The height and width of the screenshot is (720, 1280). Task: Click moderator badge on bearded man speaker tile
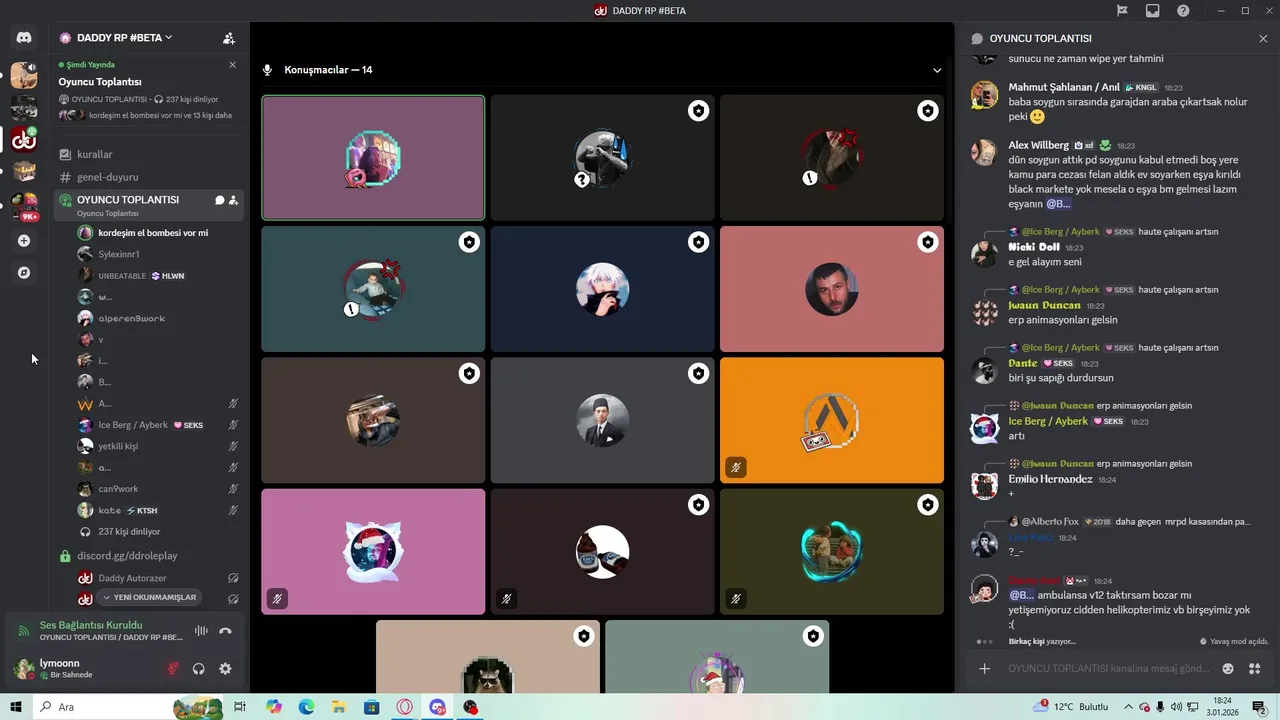click(x=928, y=242)
